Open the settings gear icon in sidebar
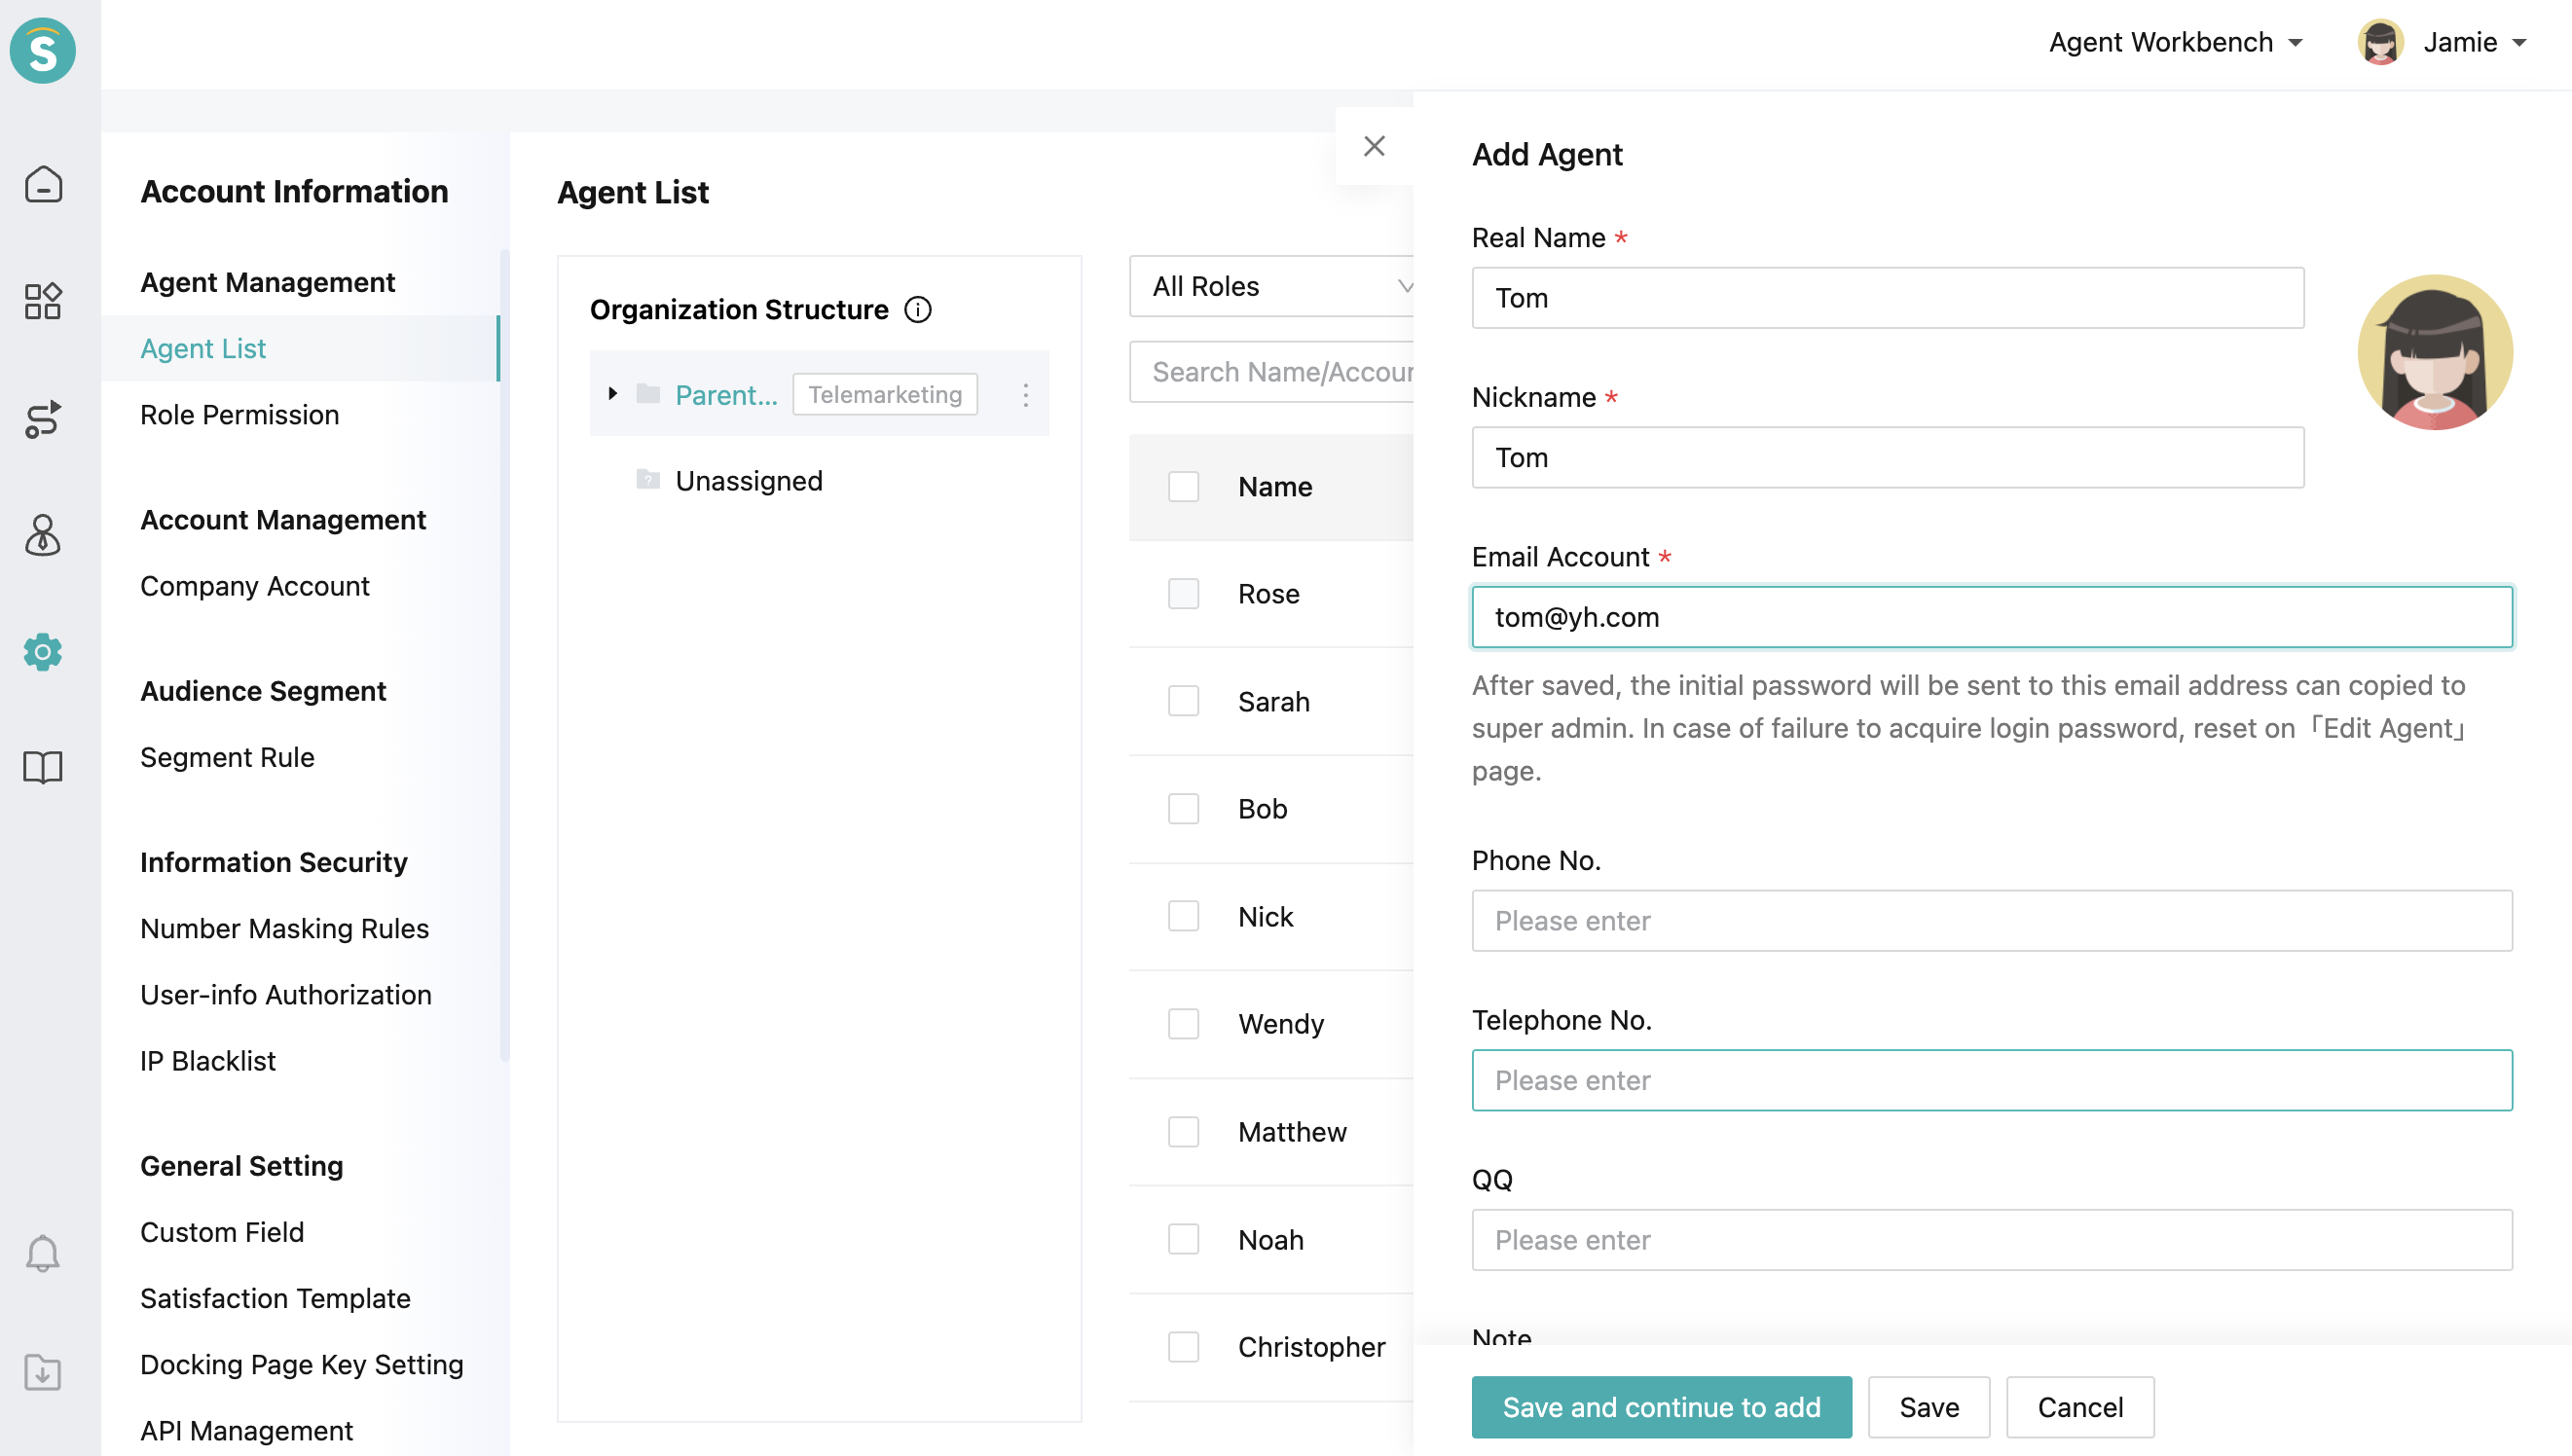 [x=43, y=652]
